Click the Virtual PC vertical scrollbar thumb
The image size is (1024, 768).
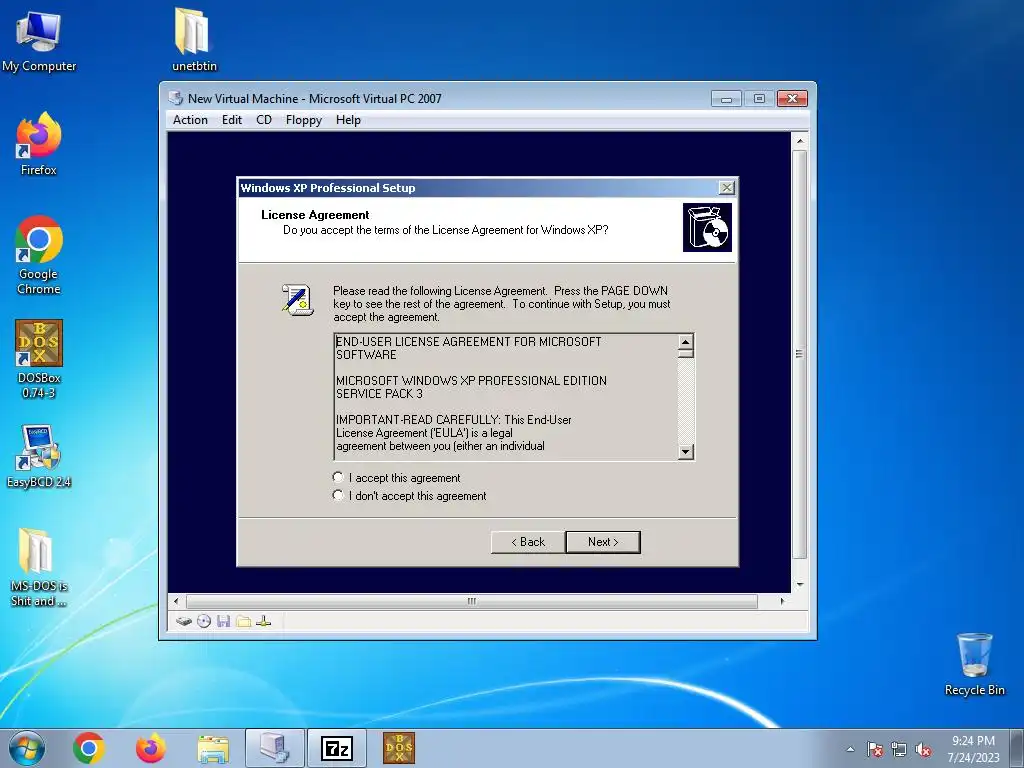pyautogui.click(x=799, y=353)
